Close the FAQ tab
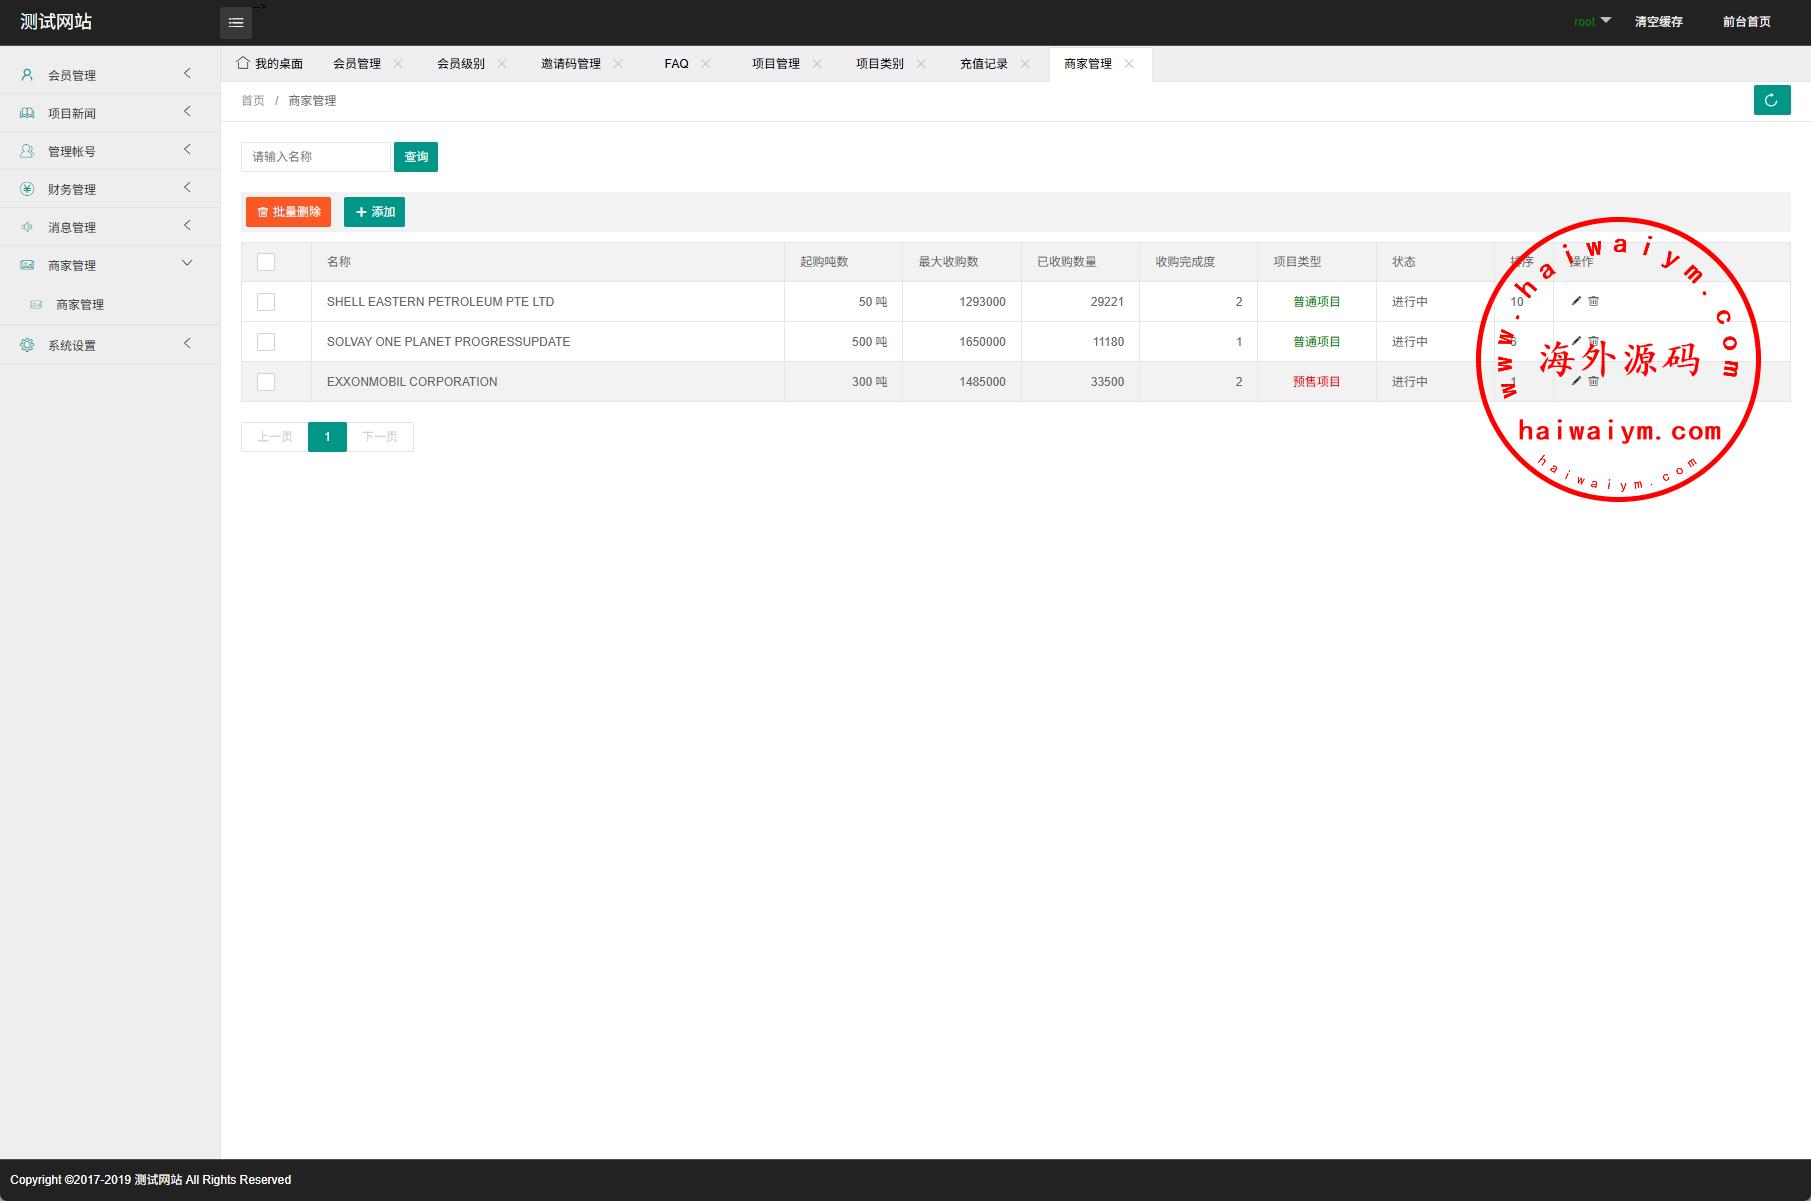 tap(706, 64)
